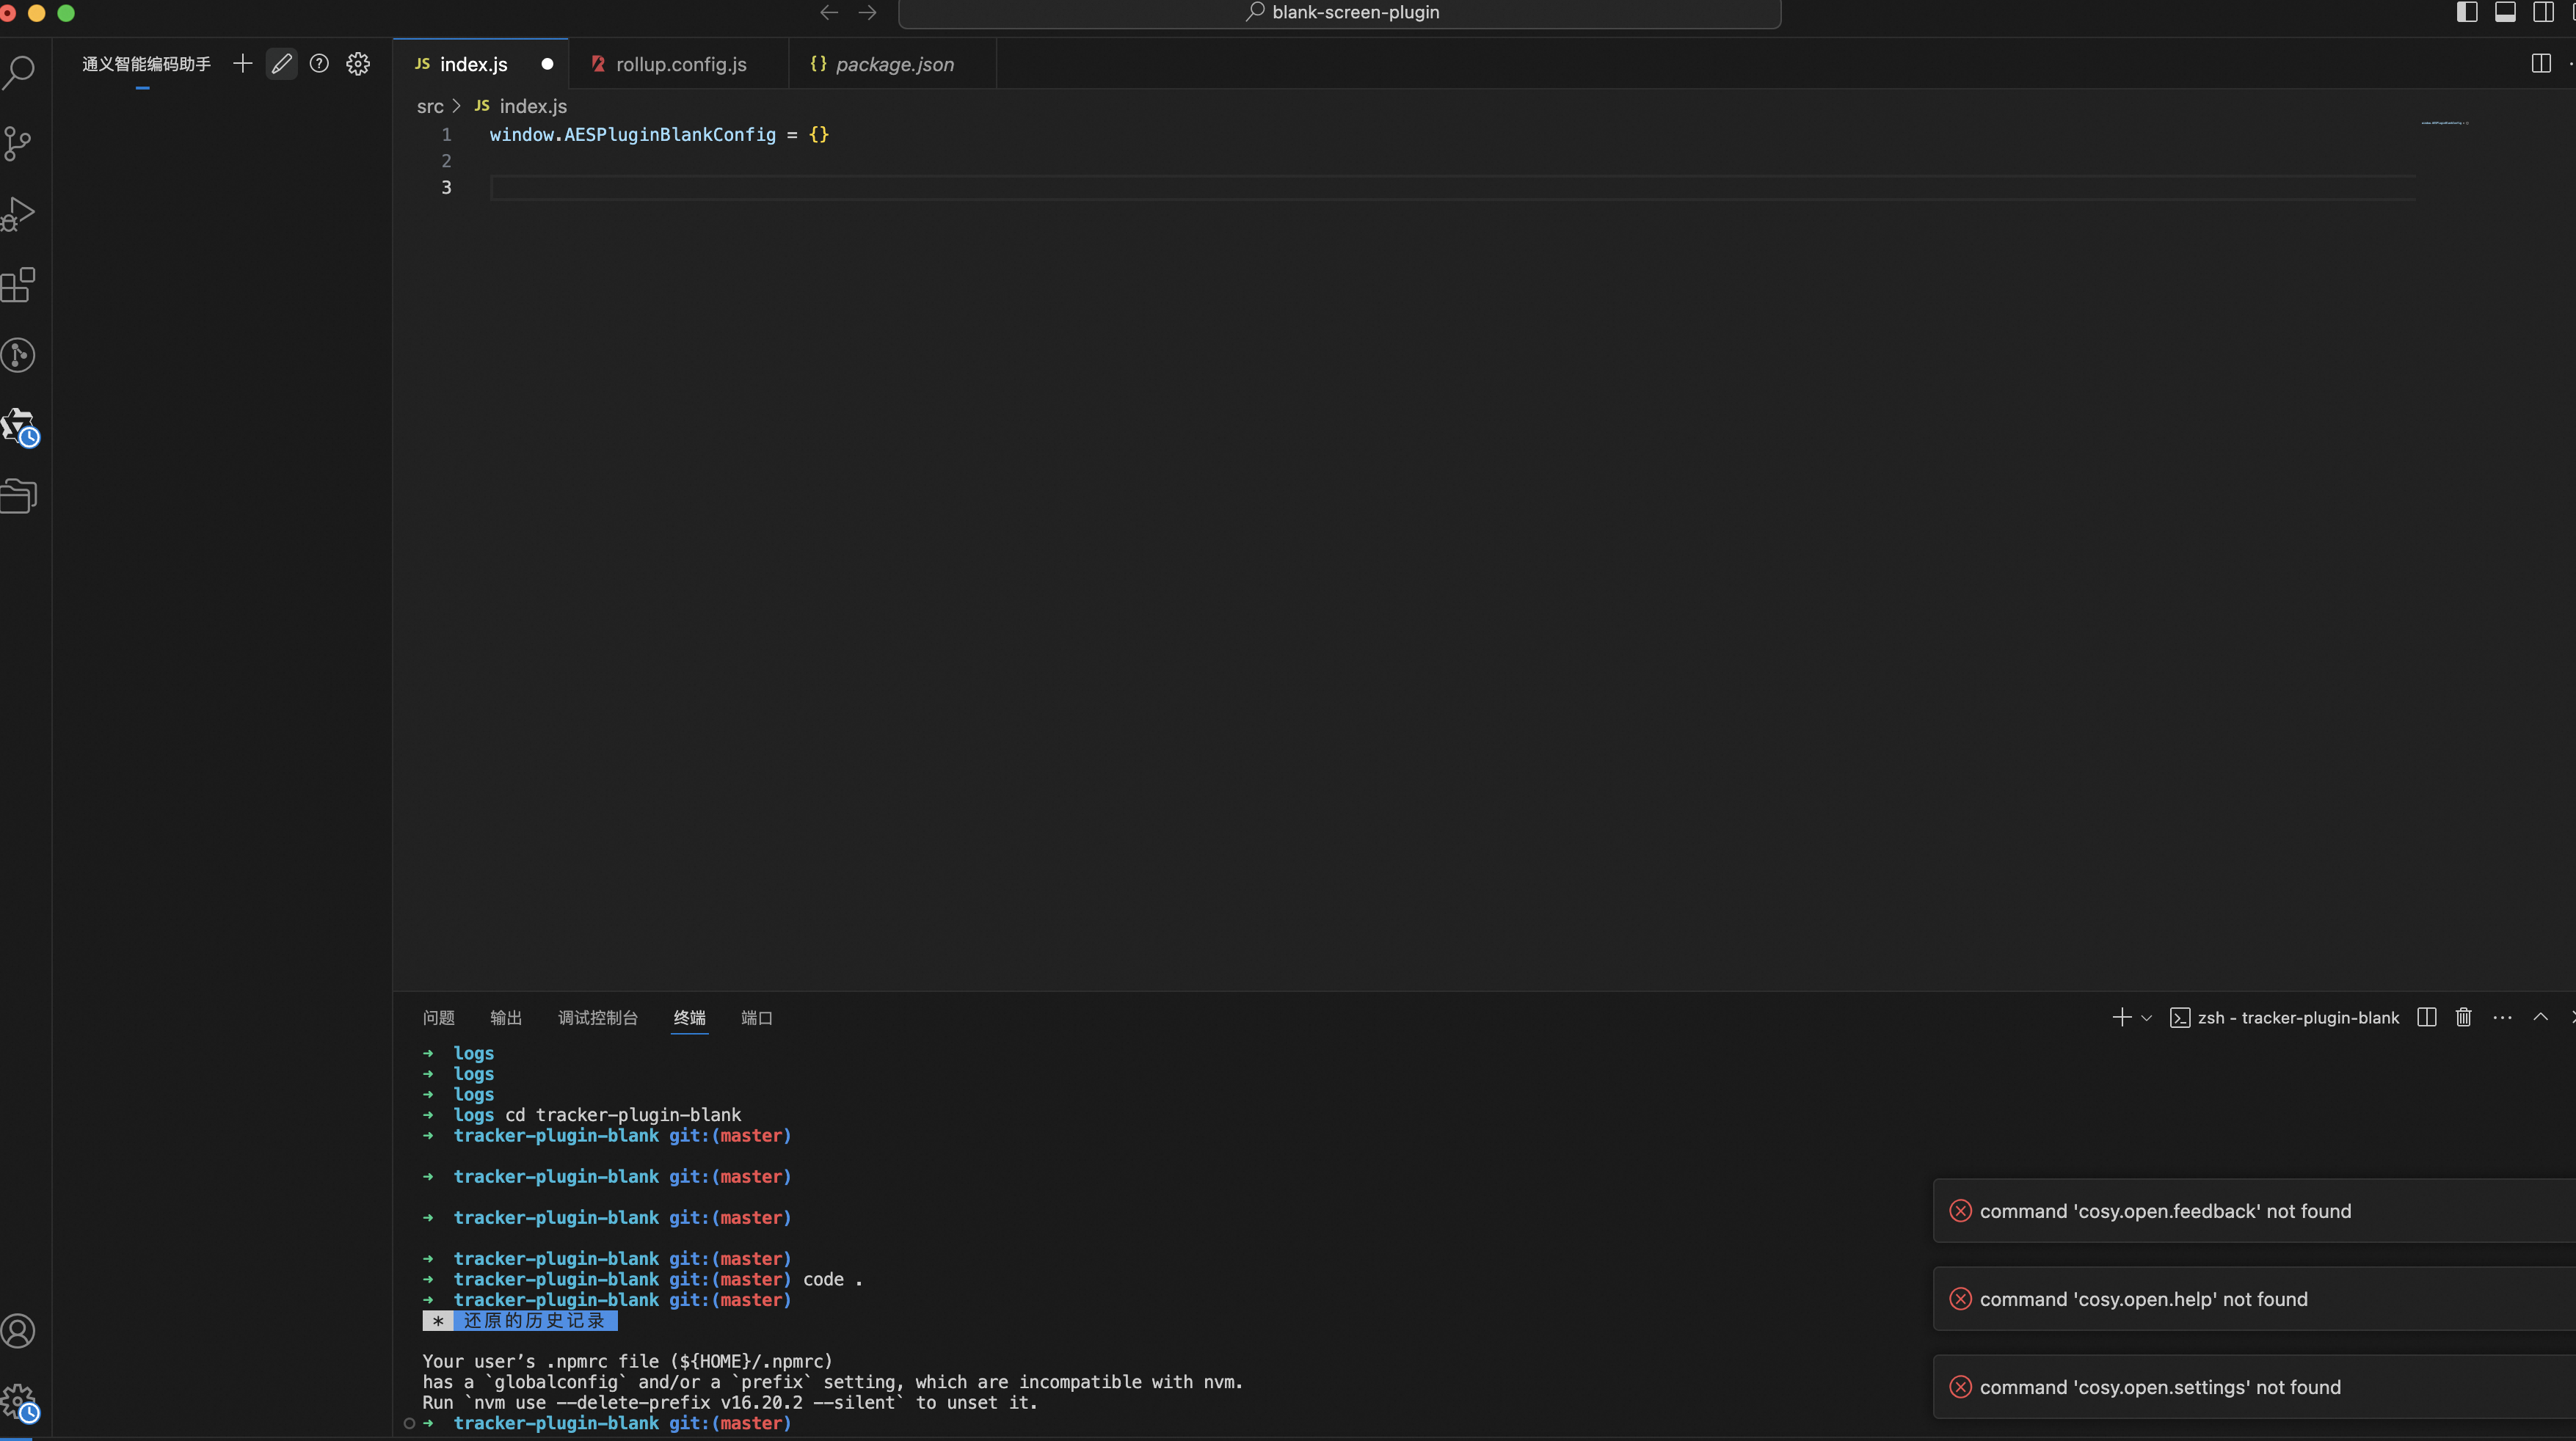
Task: Open terminal panel more actions ellipsis
Action: click(2502, 1017)
